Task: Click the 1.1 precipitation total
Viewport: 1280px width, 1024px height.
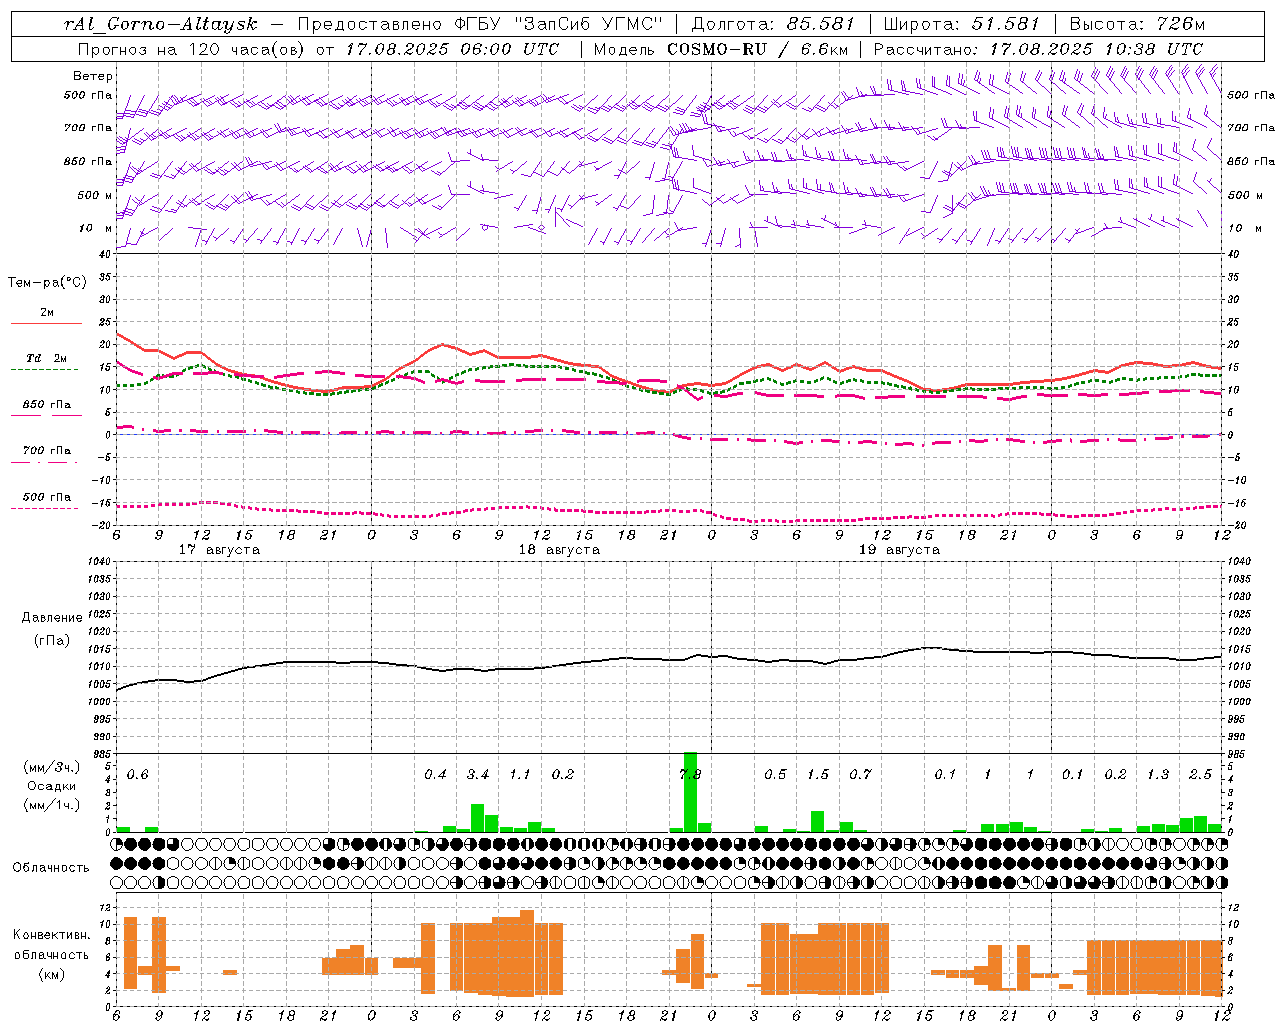Action: 520,774
